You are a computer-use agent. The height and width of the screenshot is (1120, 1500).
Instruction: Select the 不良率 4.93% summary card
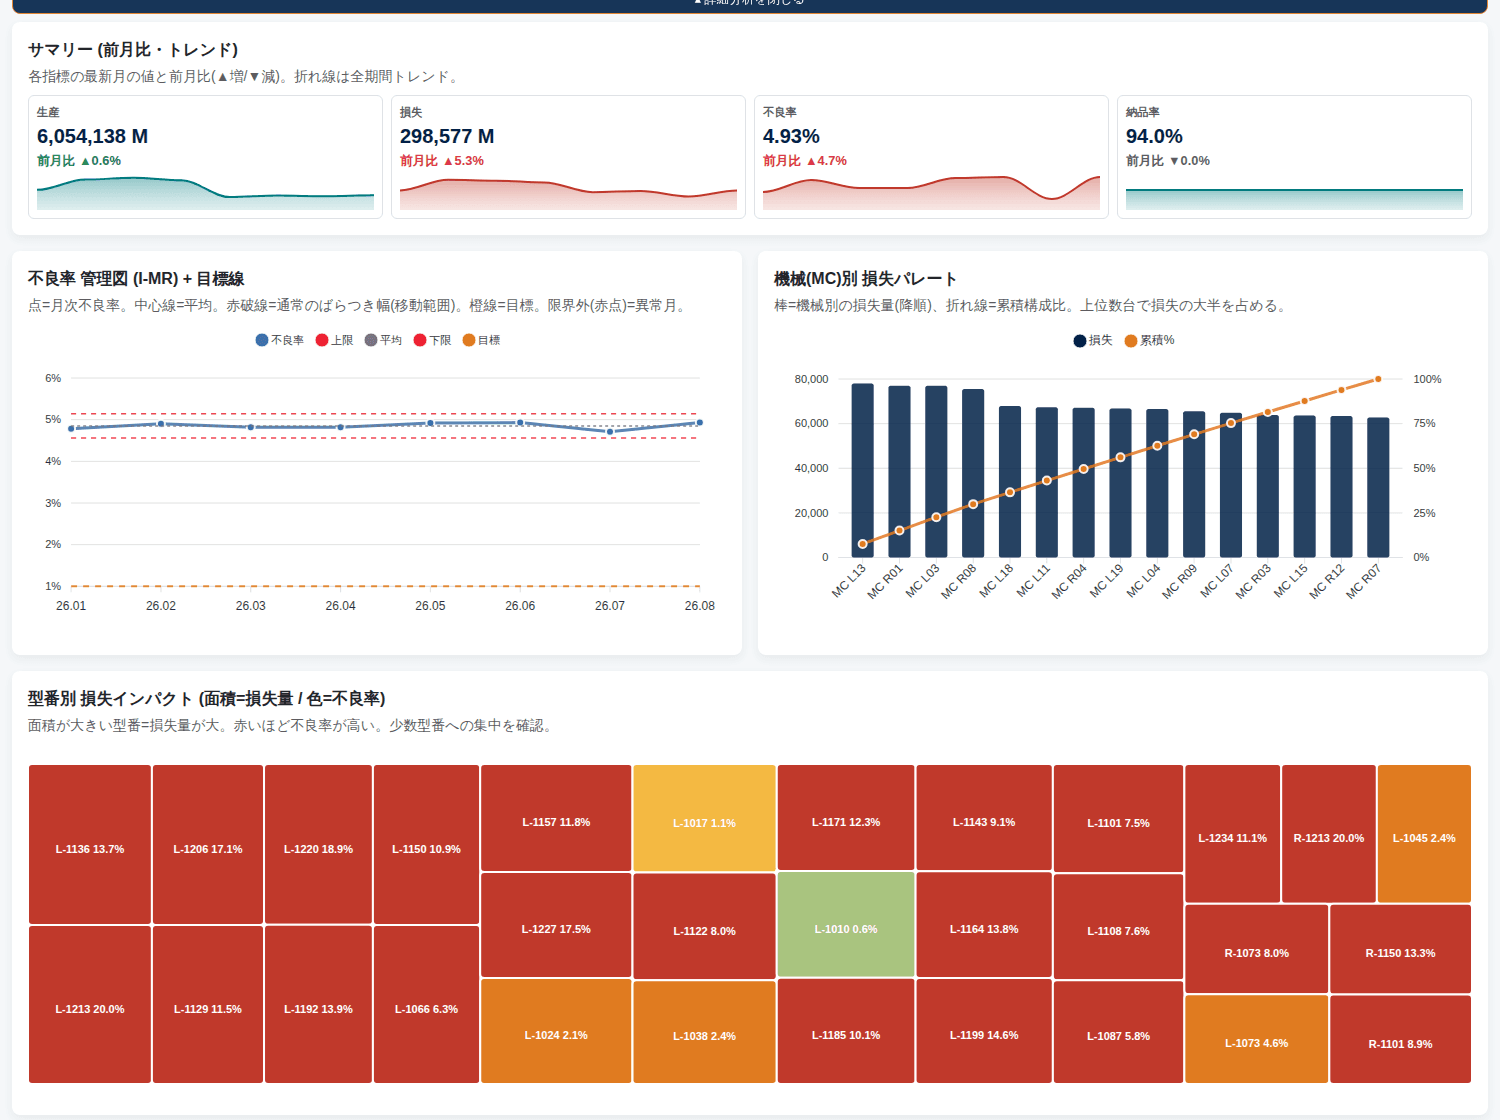point(931,157)
